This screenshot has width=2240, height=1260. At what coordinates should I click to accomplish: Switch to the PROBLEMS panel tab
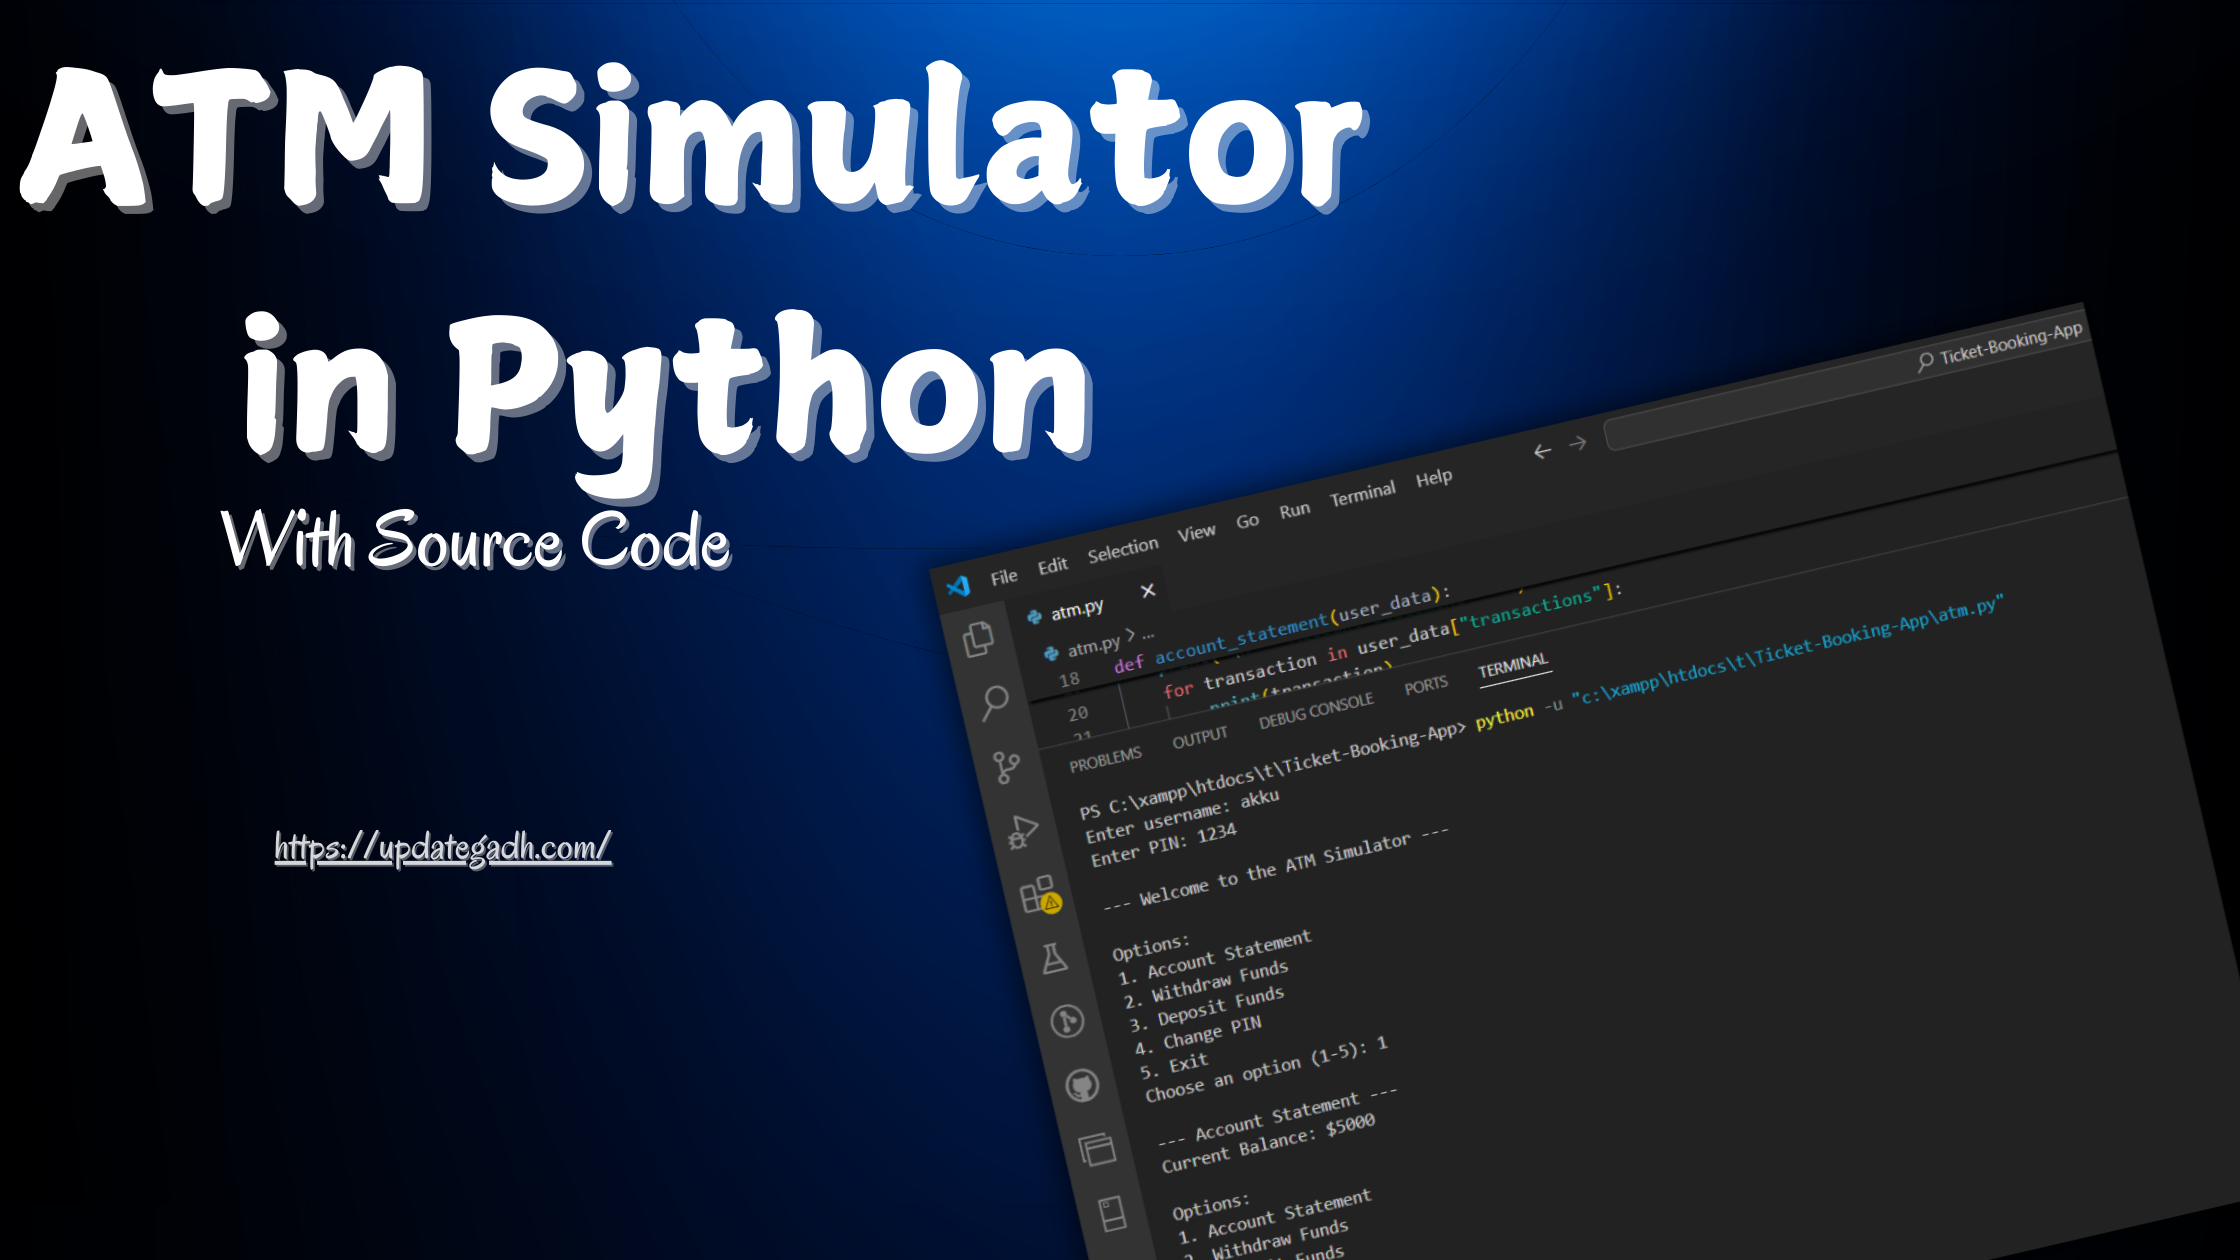pos(1105,759)
